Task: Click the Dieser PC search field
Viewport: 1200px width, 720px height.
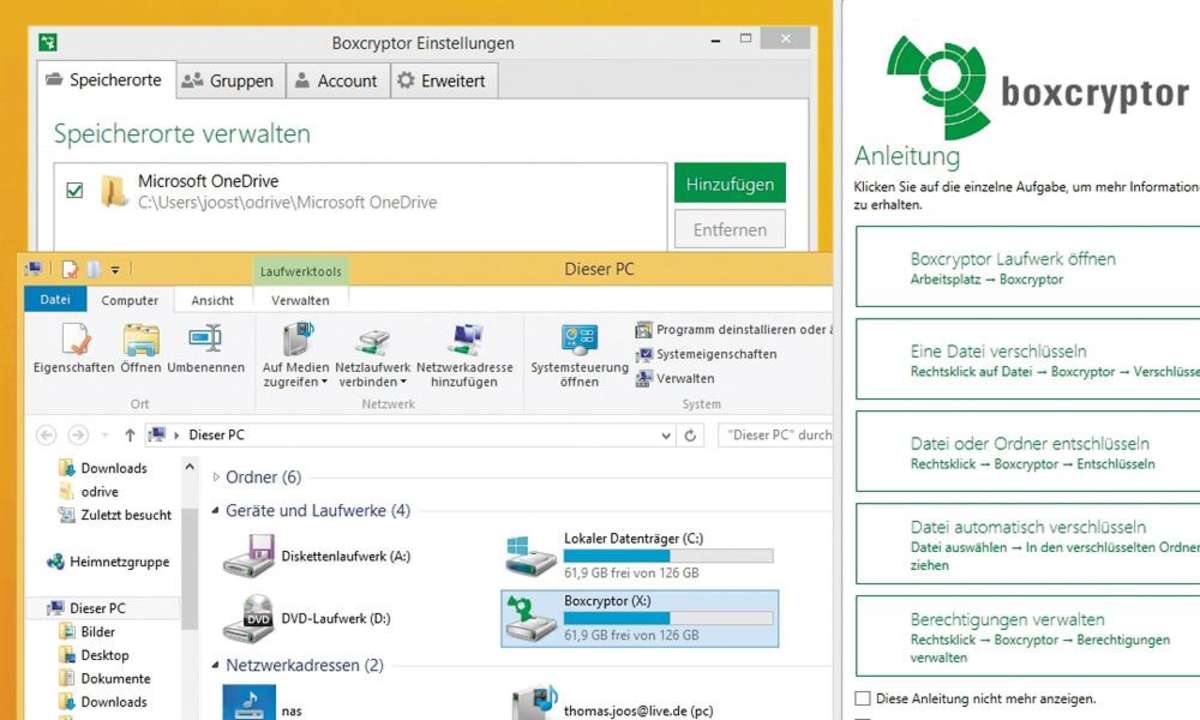Action: click(x=775, y=435)
